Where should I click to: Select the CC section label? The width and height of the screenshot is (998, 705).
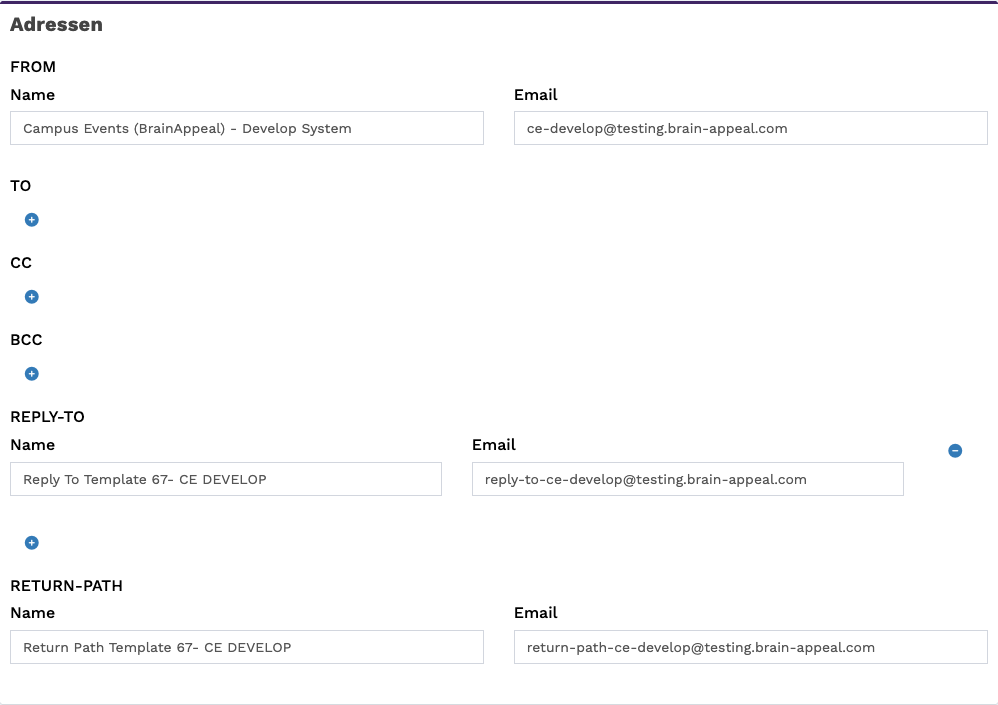point(21,263)
